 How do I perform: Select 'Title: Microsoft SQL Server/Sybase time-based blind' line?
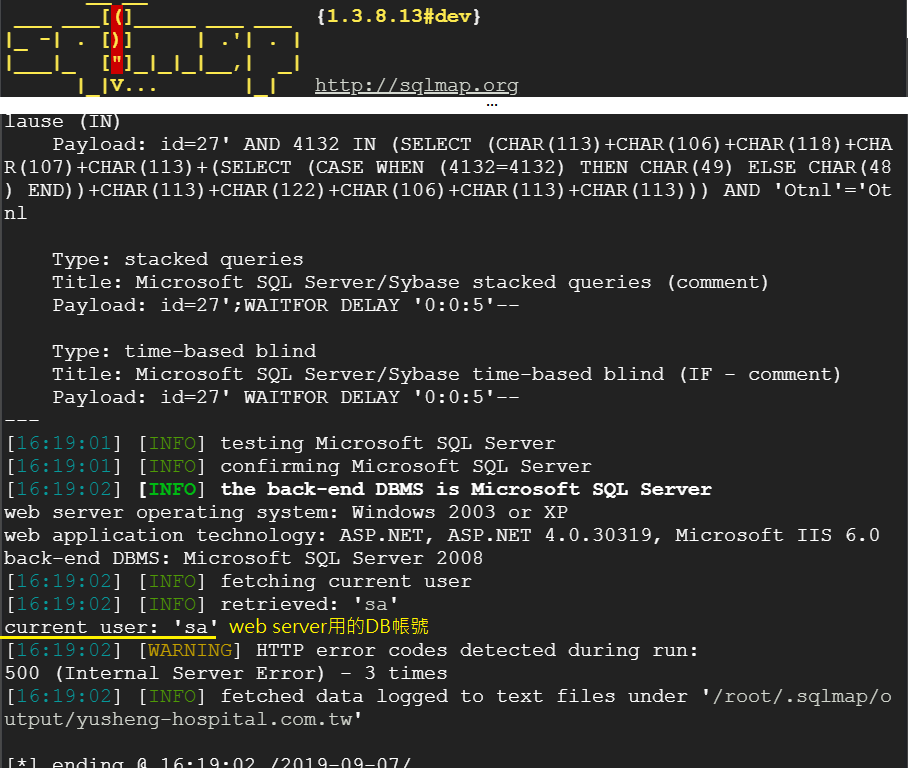[x=446, y=374]
